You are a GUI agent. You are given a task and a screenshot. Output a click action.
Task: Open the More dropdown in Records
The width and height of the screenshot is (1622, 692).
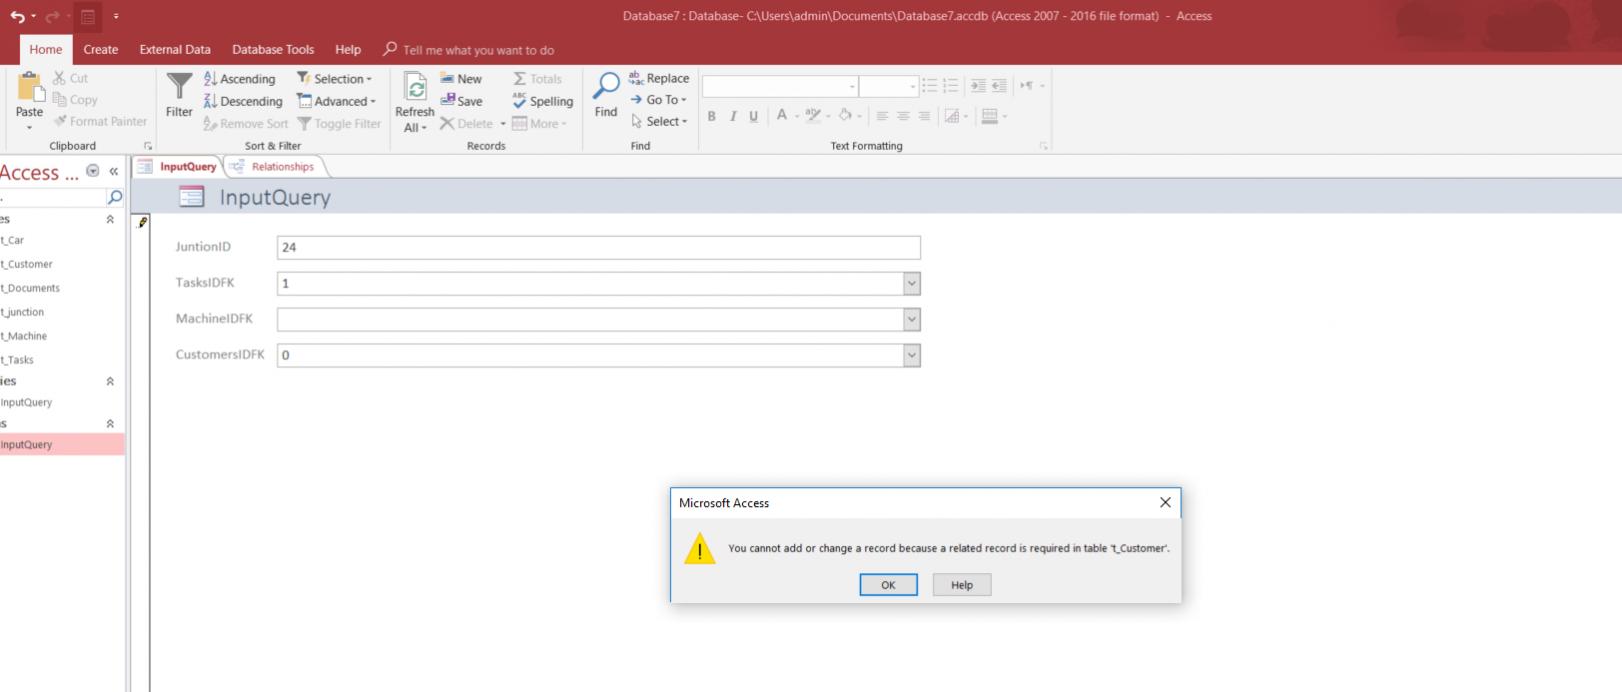539,124
